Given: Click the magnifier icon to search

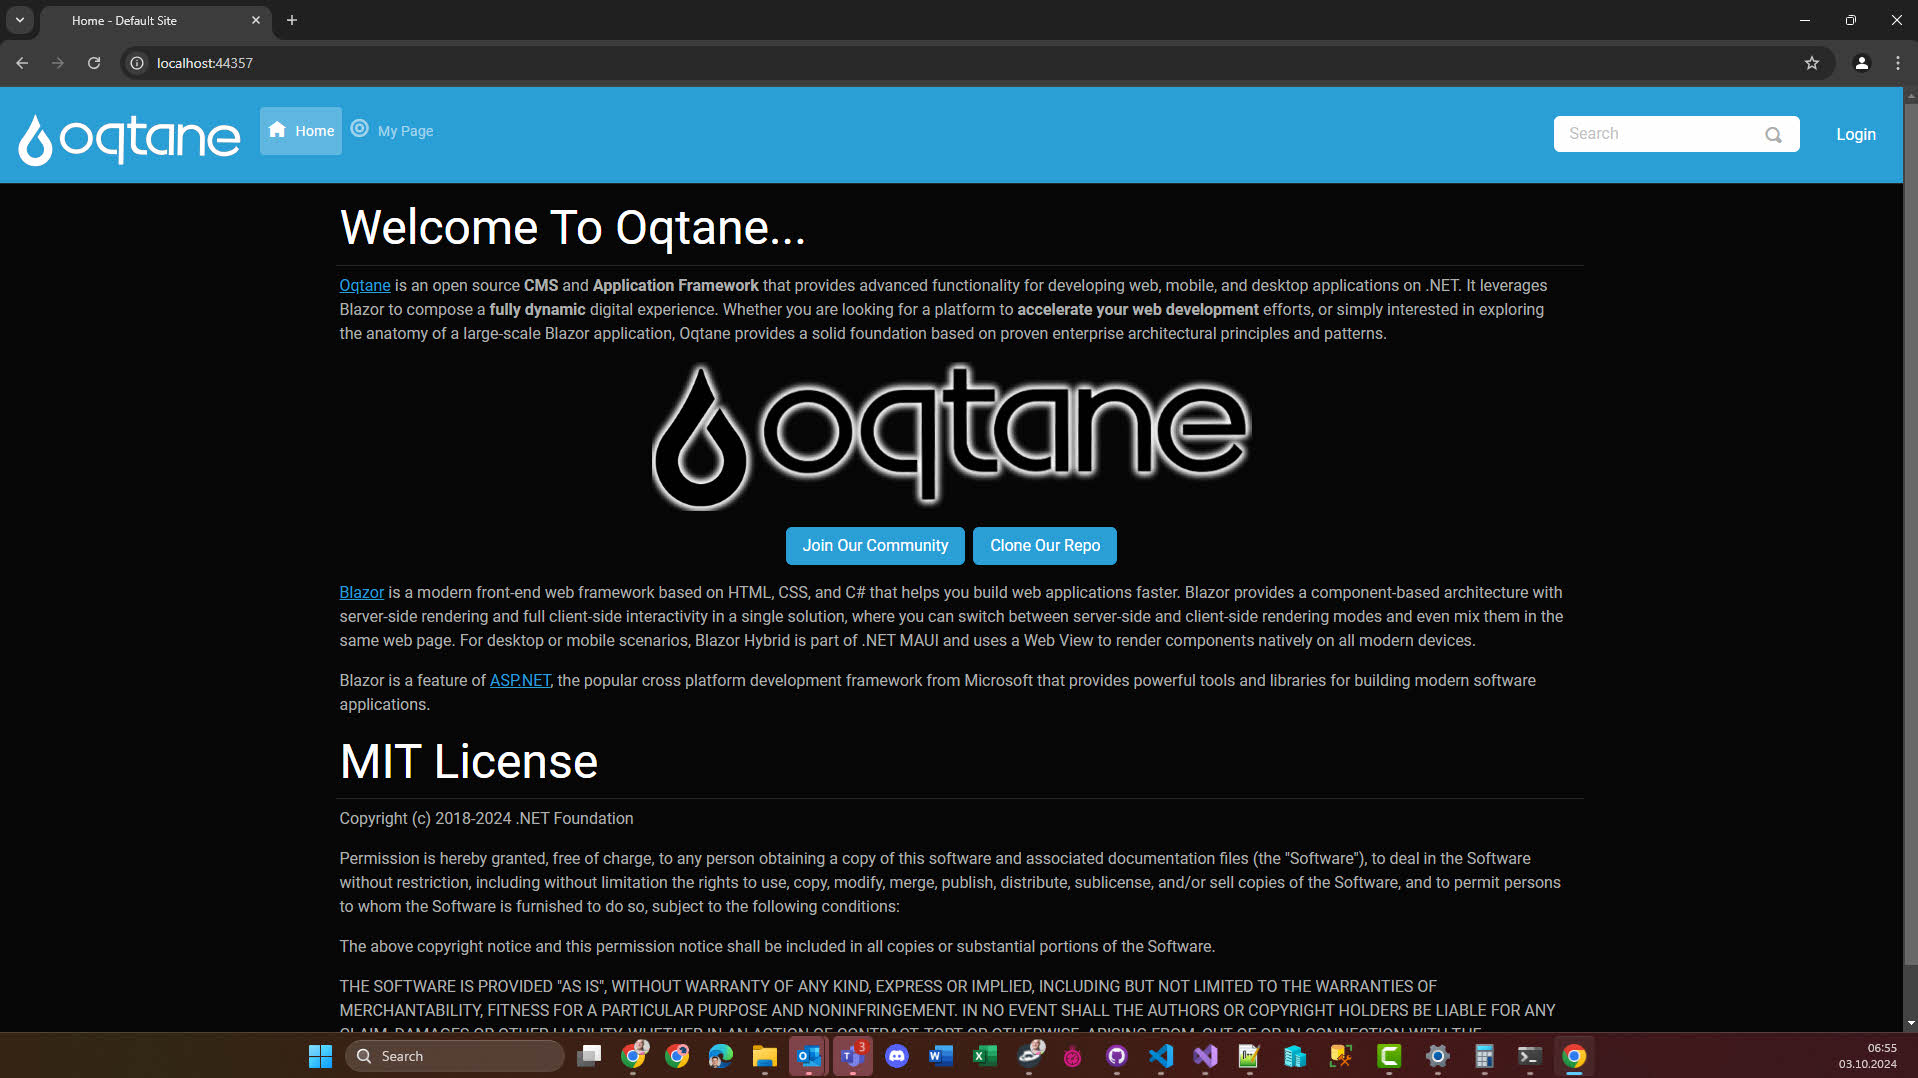Looking at the screenshot, I should (1774, 134).
